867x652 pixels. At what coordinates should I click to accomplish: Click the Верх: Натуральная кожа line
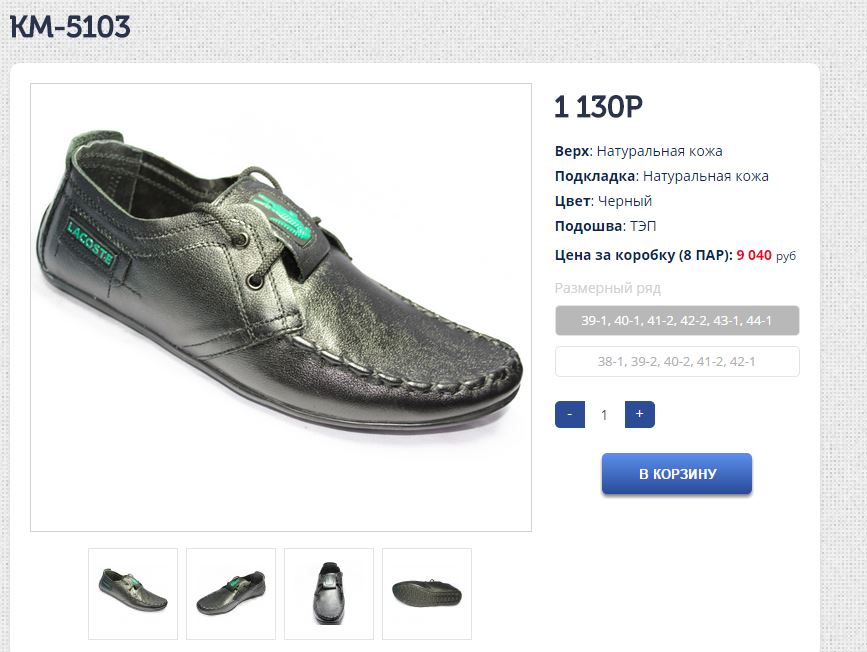pos(638,151)
